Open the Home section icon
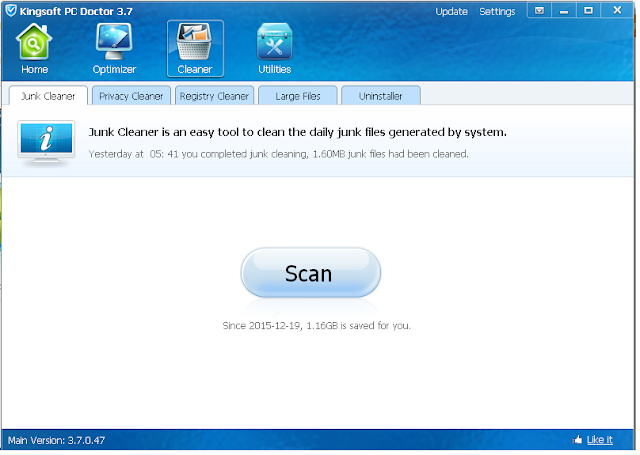This screenshot has width=640, height=455. [x=34, y=47]
